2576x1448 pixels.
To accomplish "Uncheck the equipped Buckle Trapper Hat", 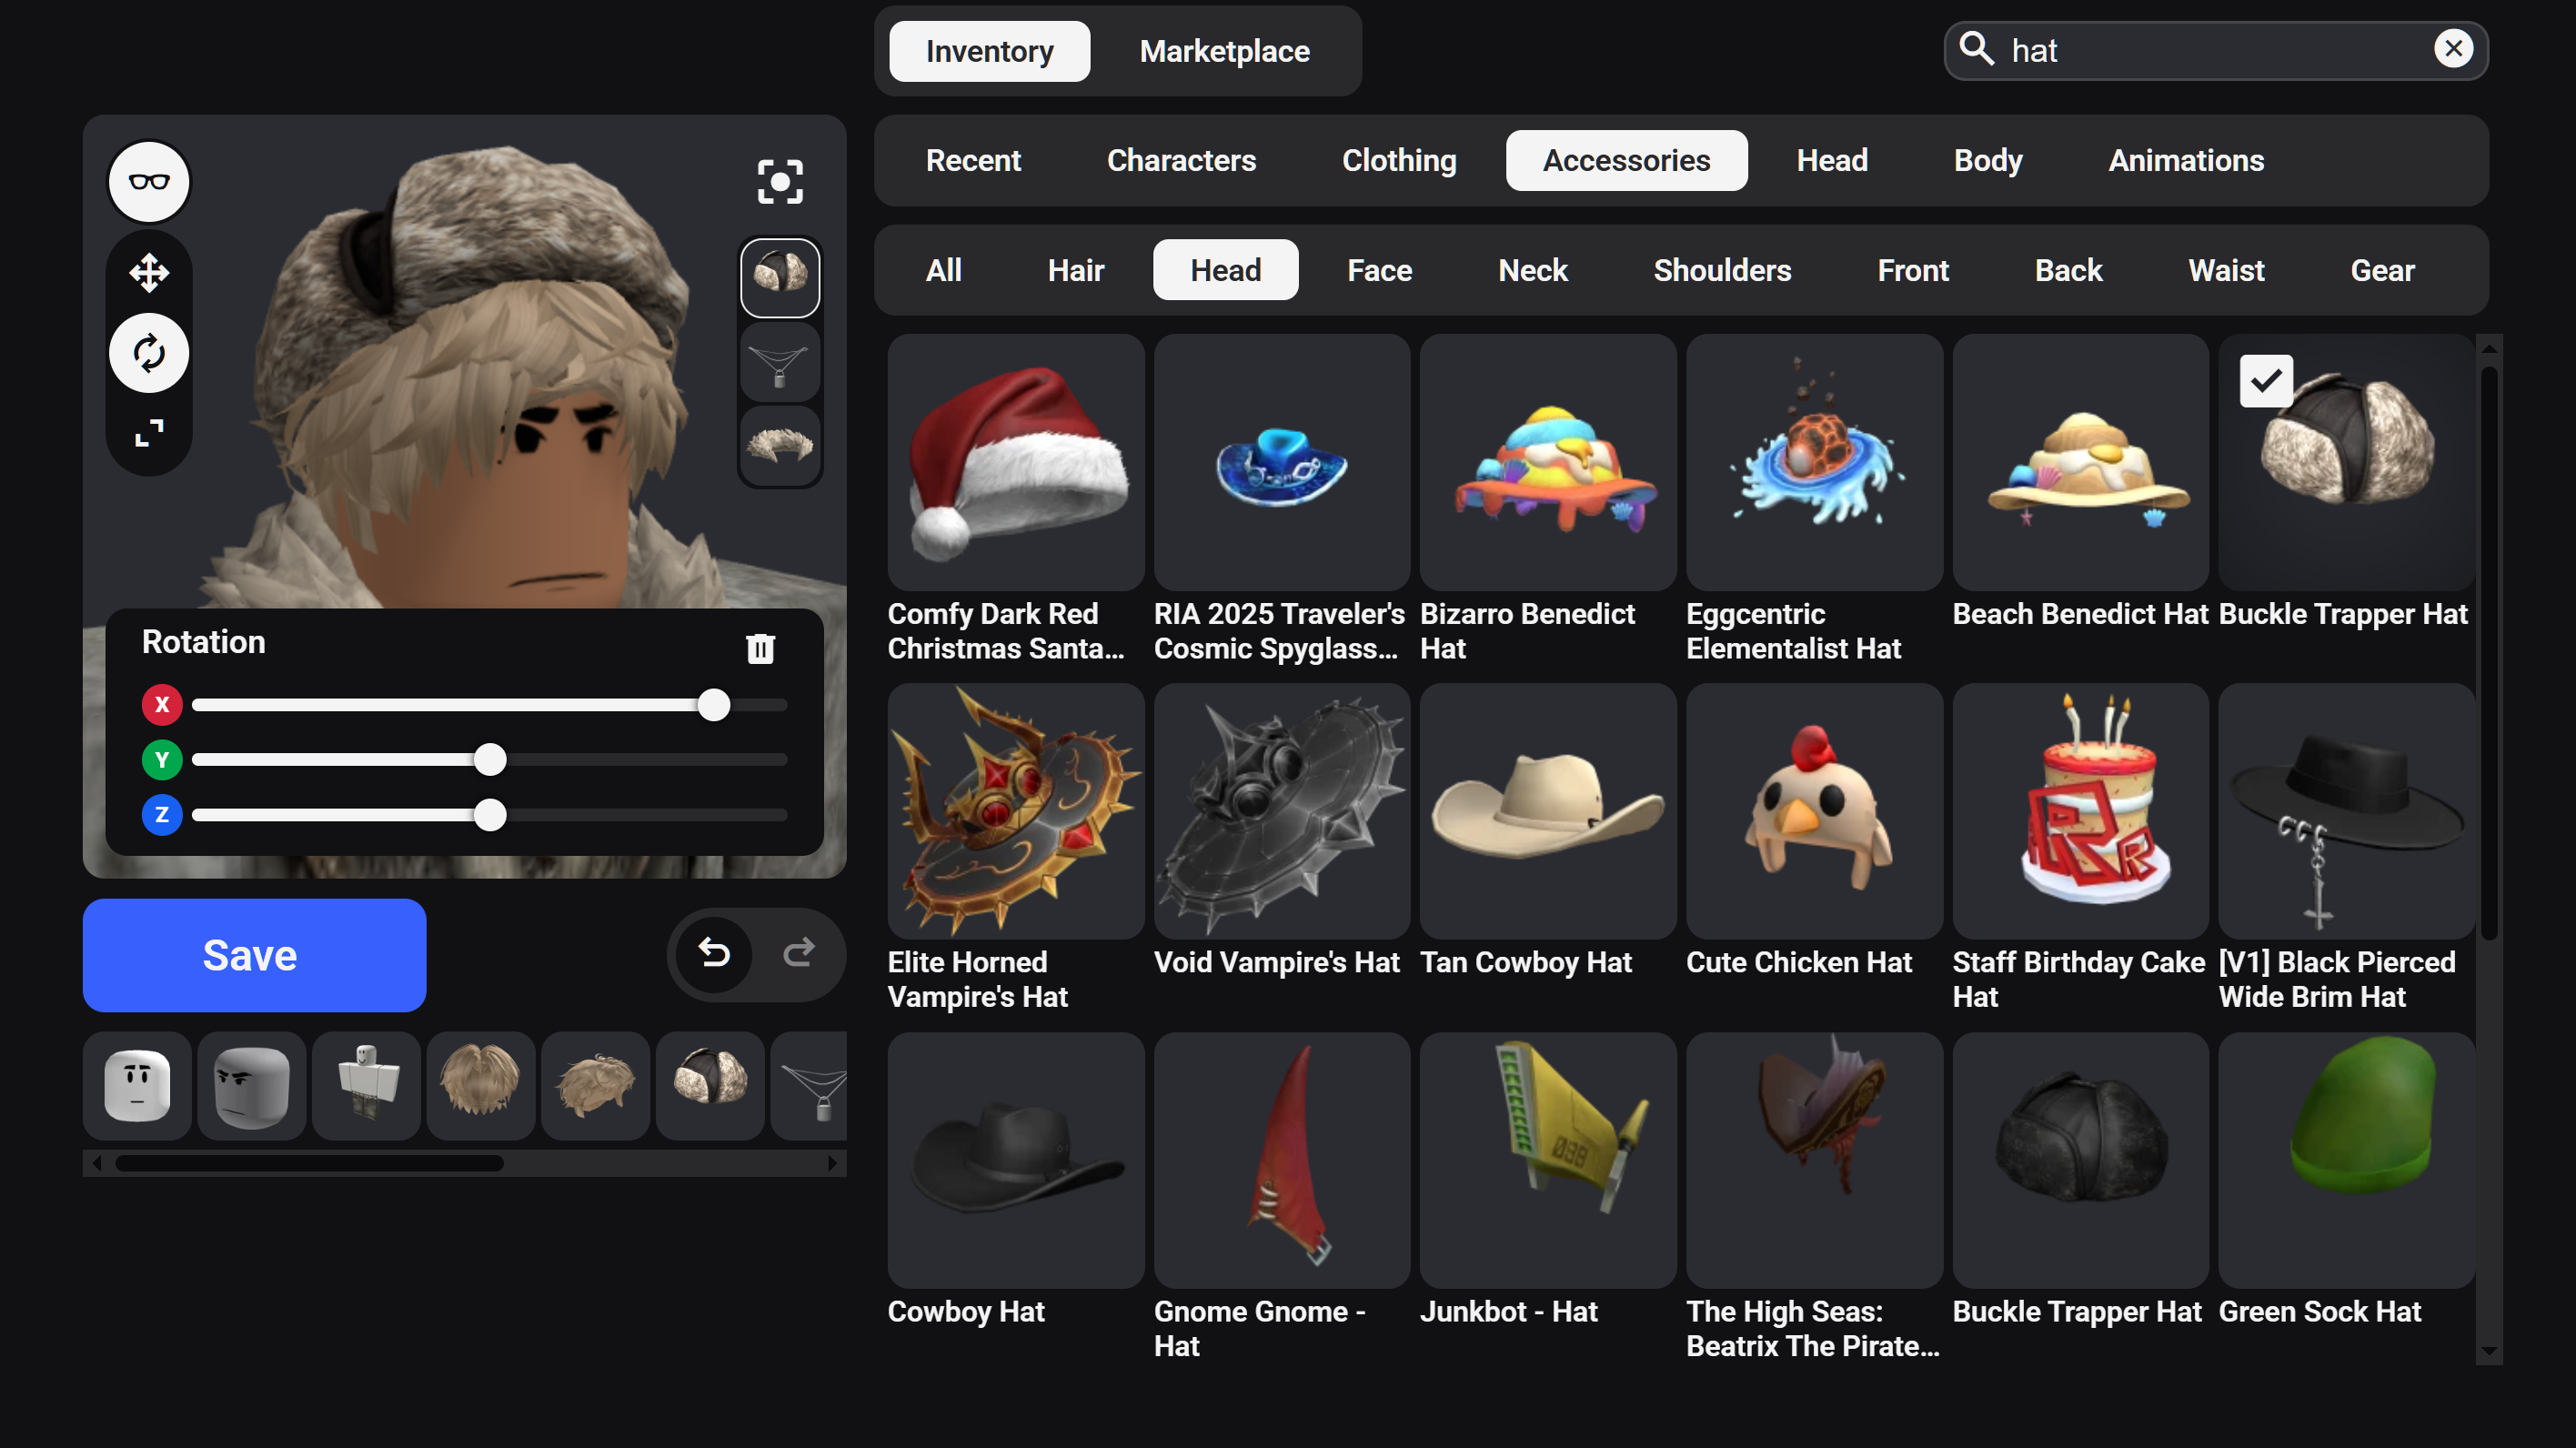I will pos(2265,381).
